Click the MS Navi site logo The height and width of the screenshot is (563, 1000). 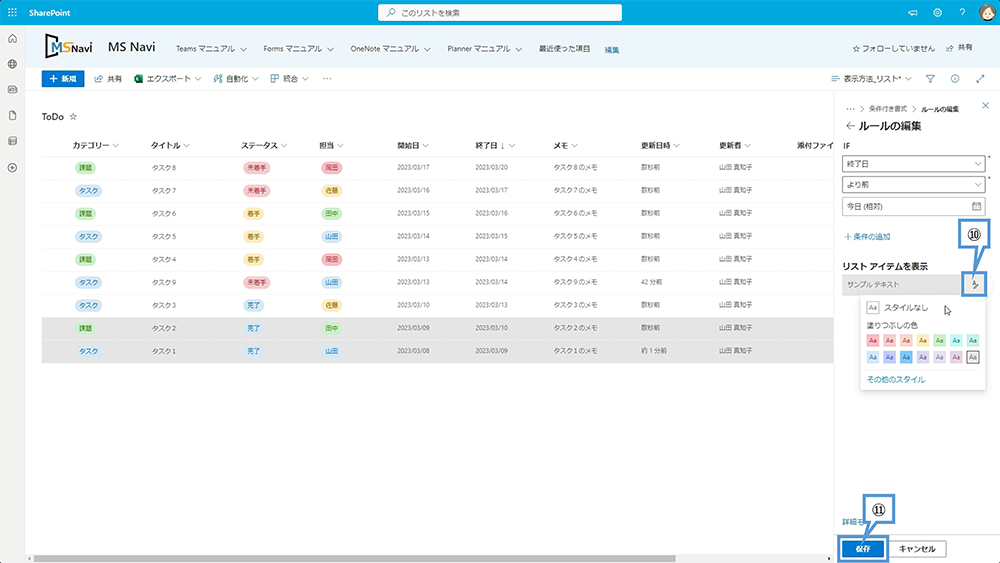pyautogui.click(x=68, y=47)
